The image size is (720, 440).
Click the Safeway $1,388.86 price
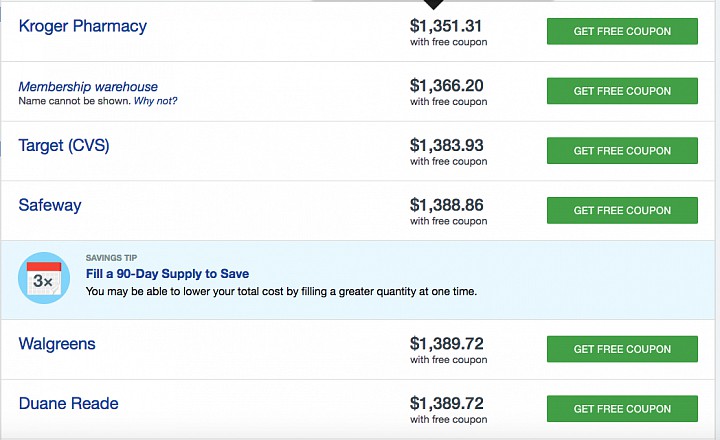coord(446,205)
